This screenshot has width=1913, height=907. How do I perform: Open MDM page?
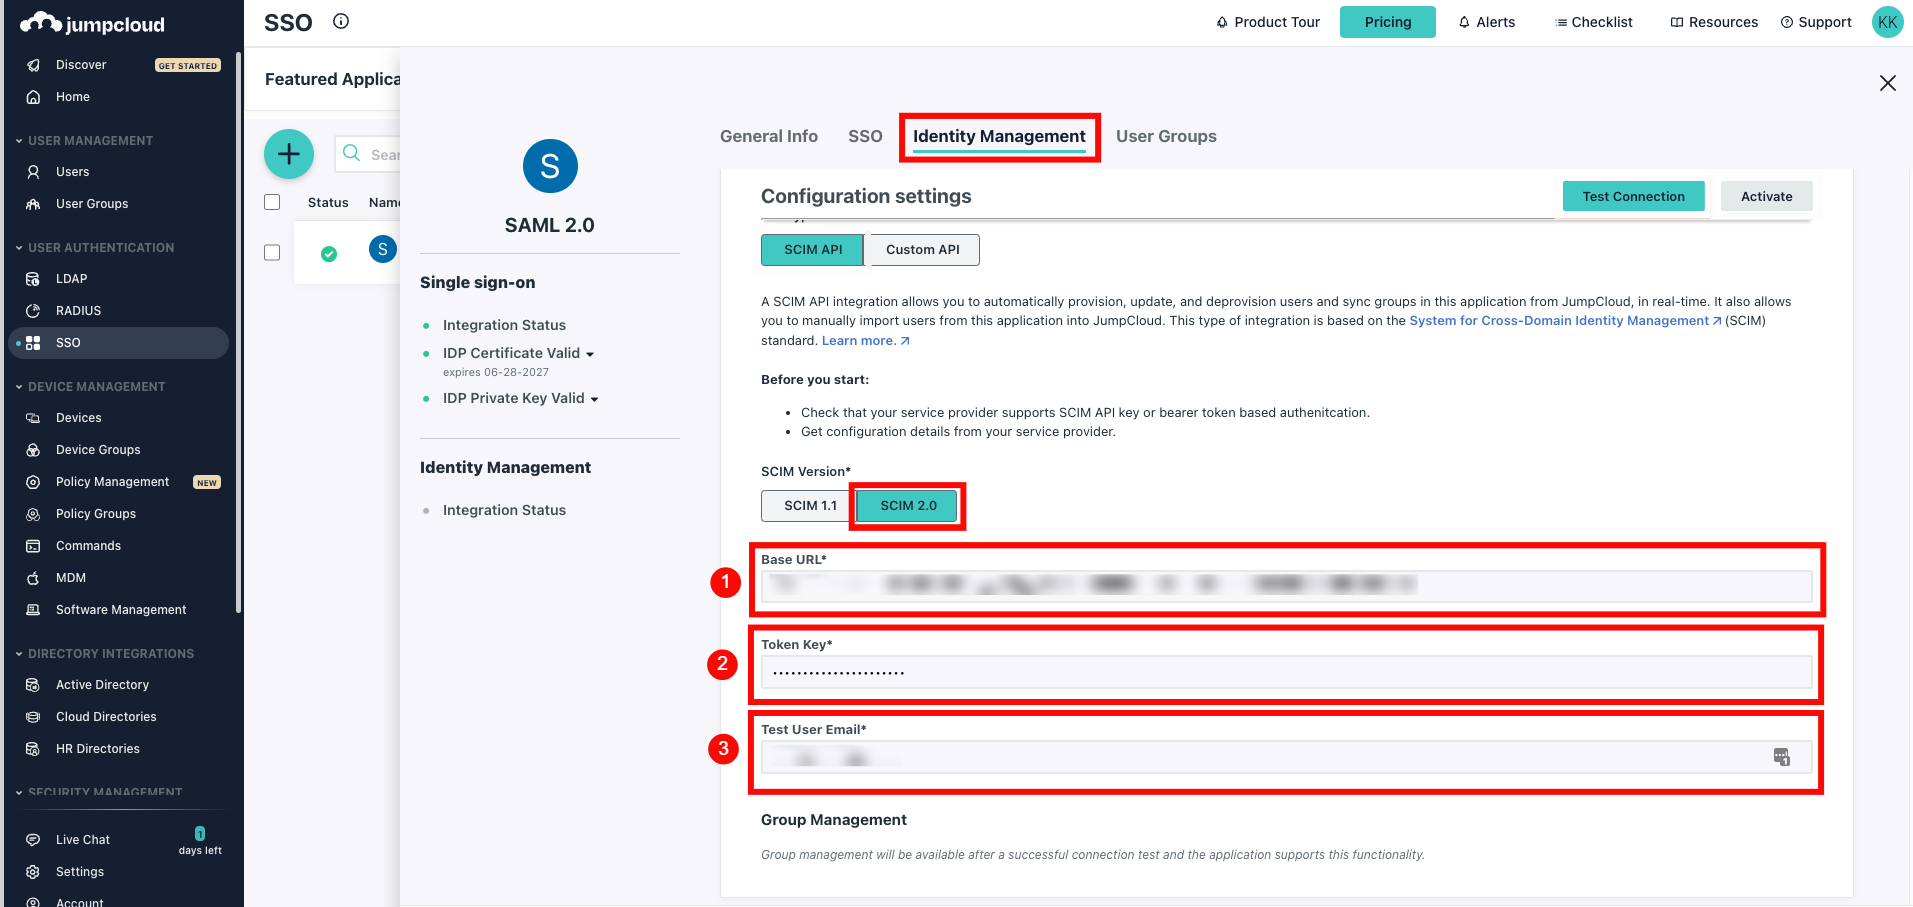[x=71, y=578]
